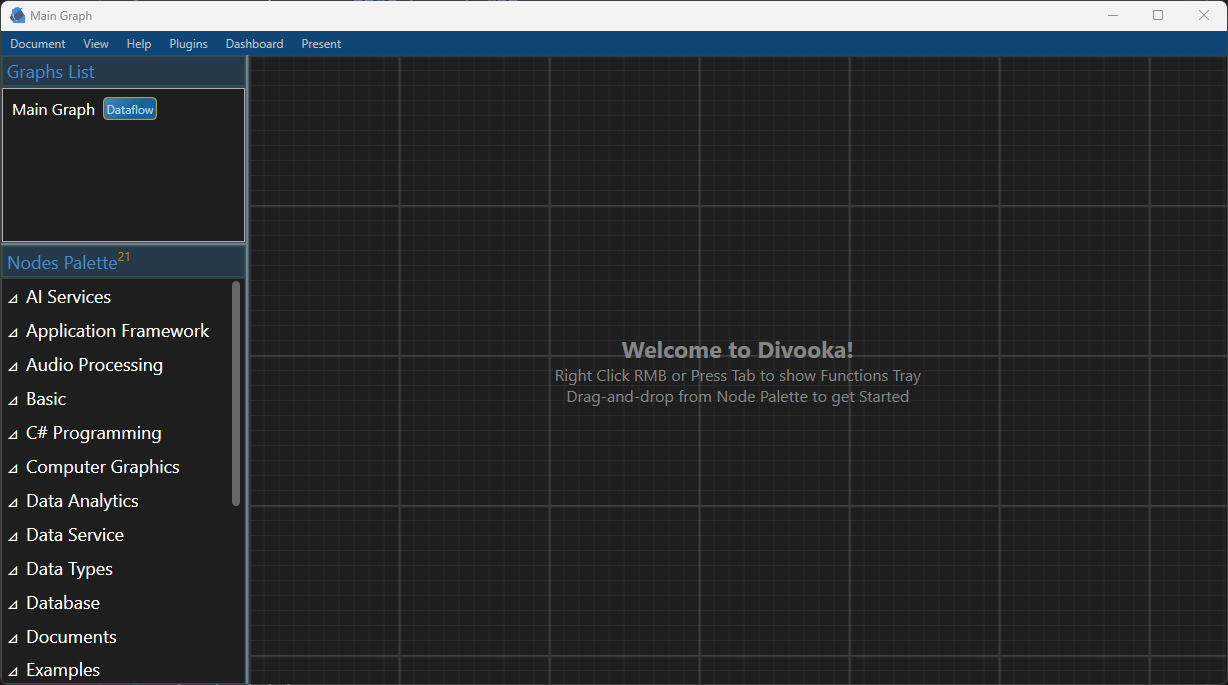Viewport: 1228px width, 685px height.
Task: Close the Main Graph window
Action: 1204,15
